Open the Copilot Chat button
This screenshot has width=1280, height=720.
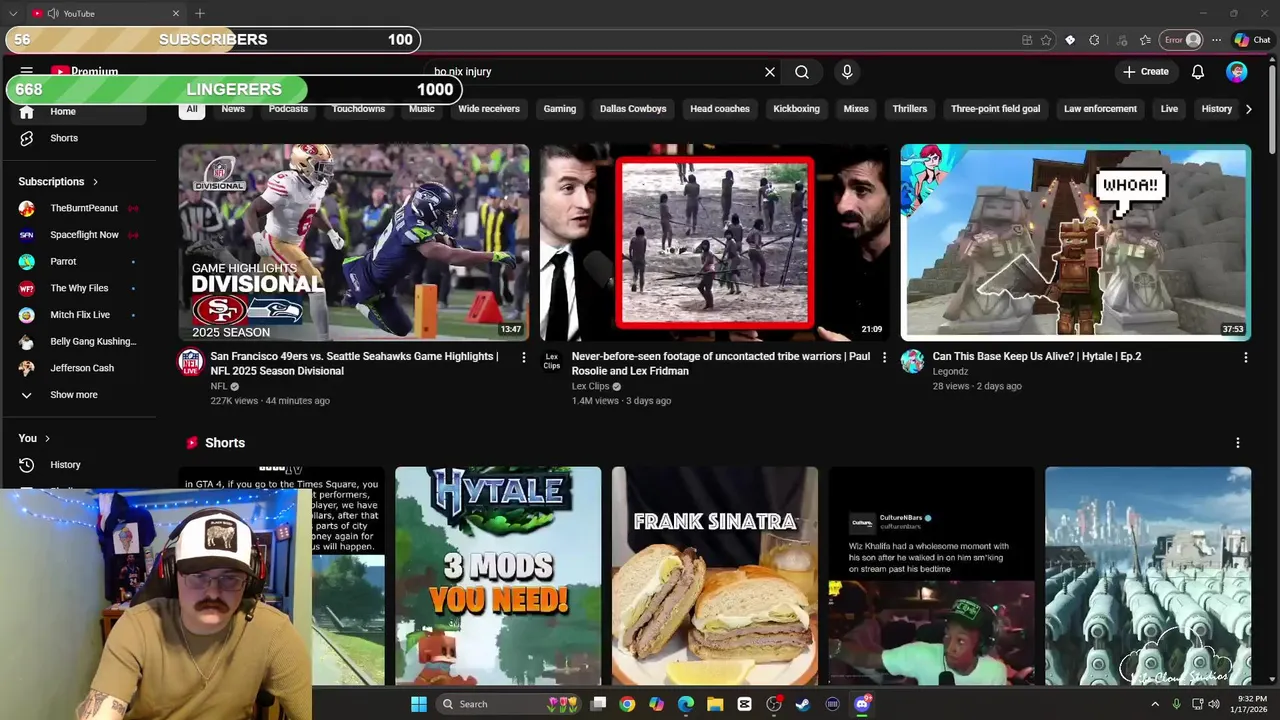[1252, 40]
